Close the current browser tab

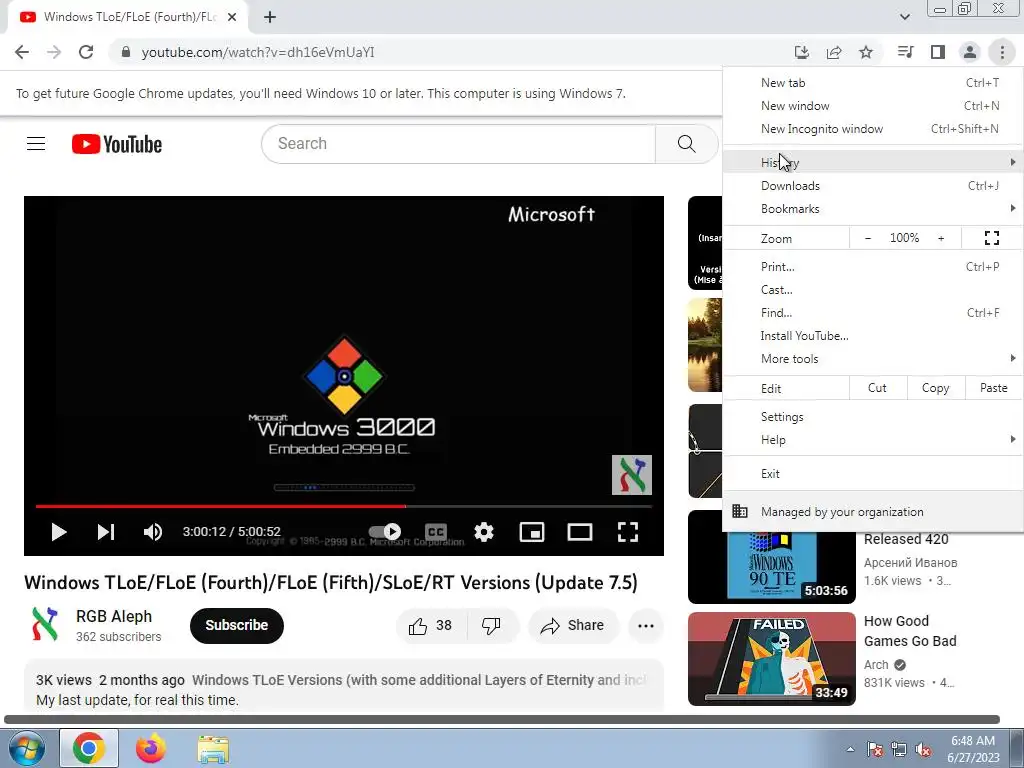coord(232,17)
